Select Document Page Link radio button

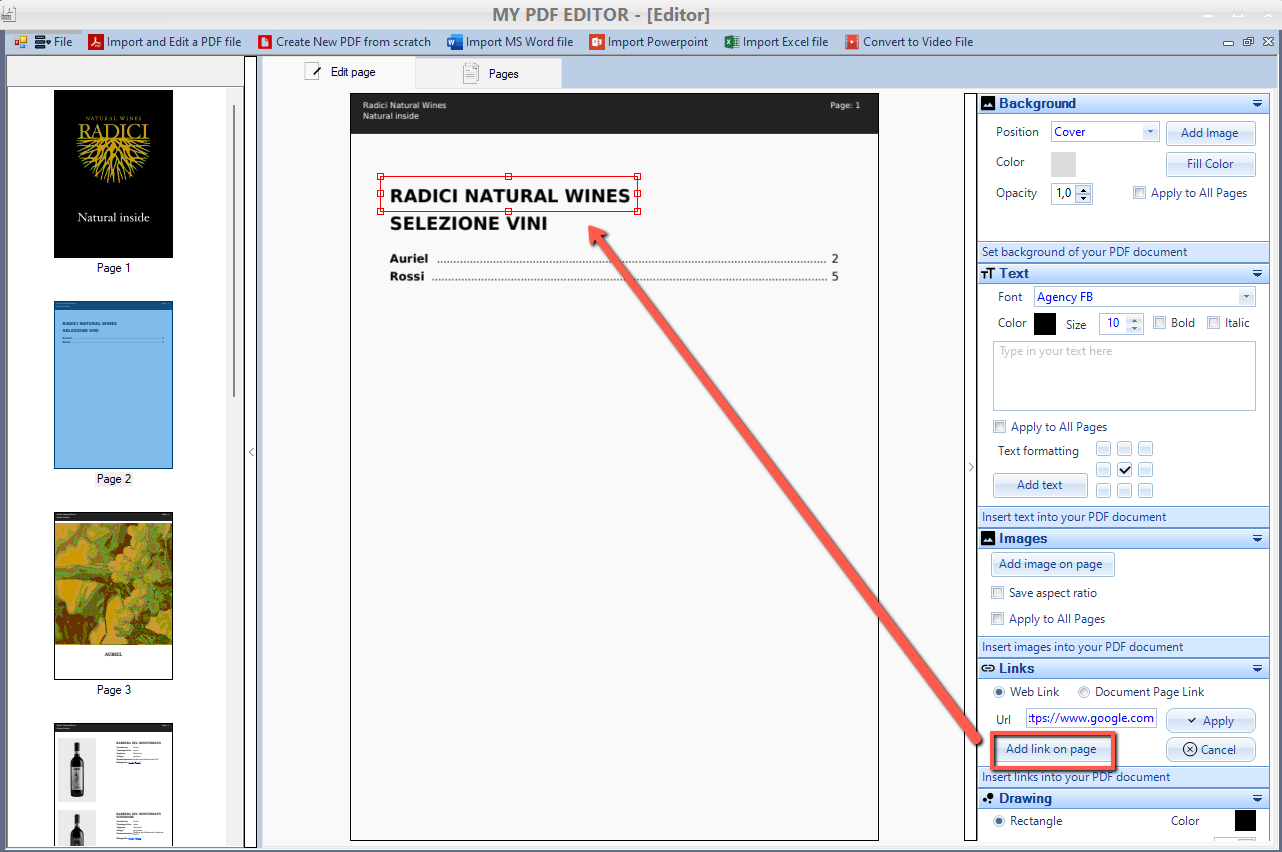coord(1084,692)
